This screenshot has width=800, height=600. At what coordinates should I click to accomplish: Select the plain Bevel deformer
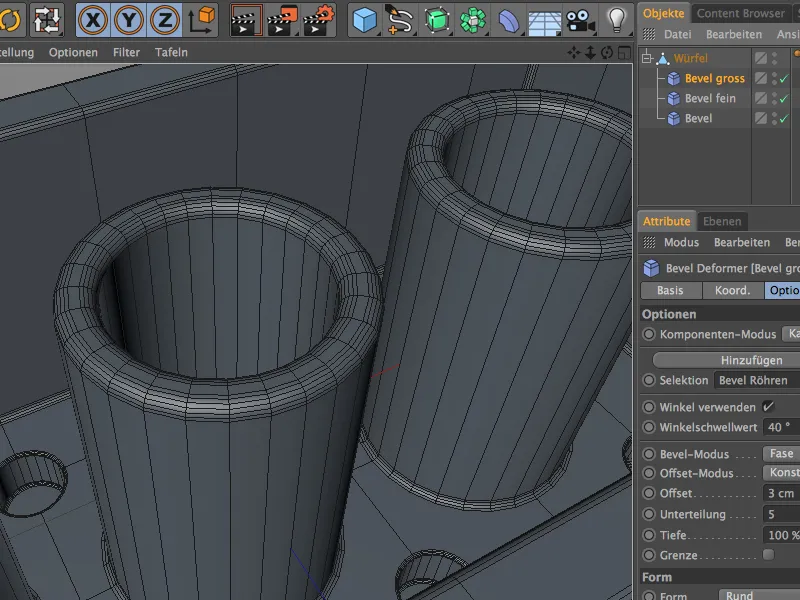698,118
